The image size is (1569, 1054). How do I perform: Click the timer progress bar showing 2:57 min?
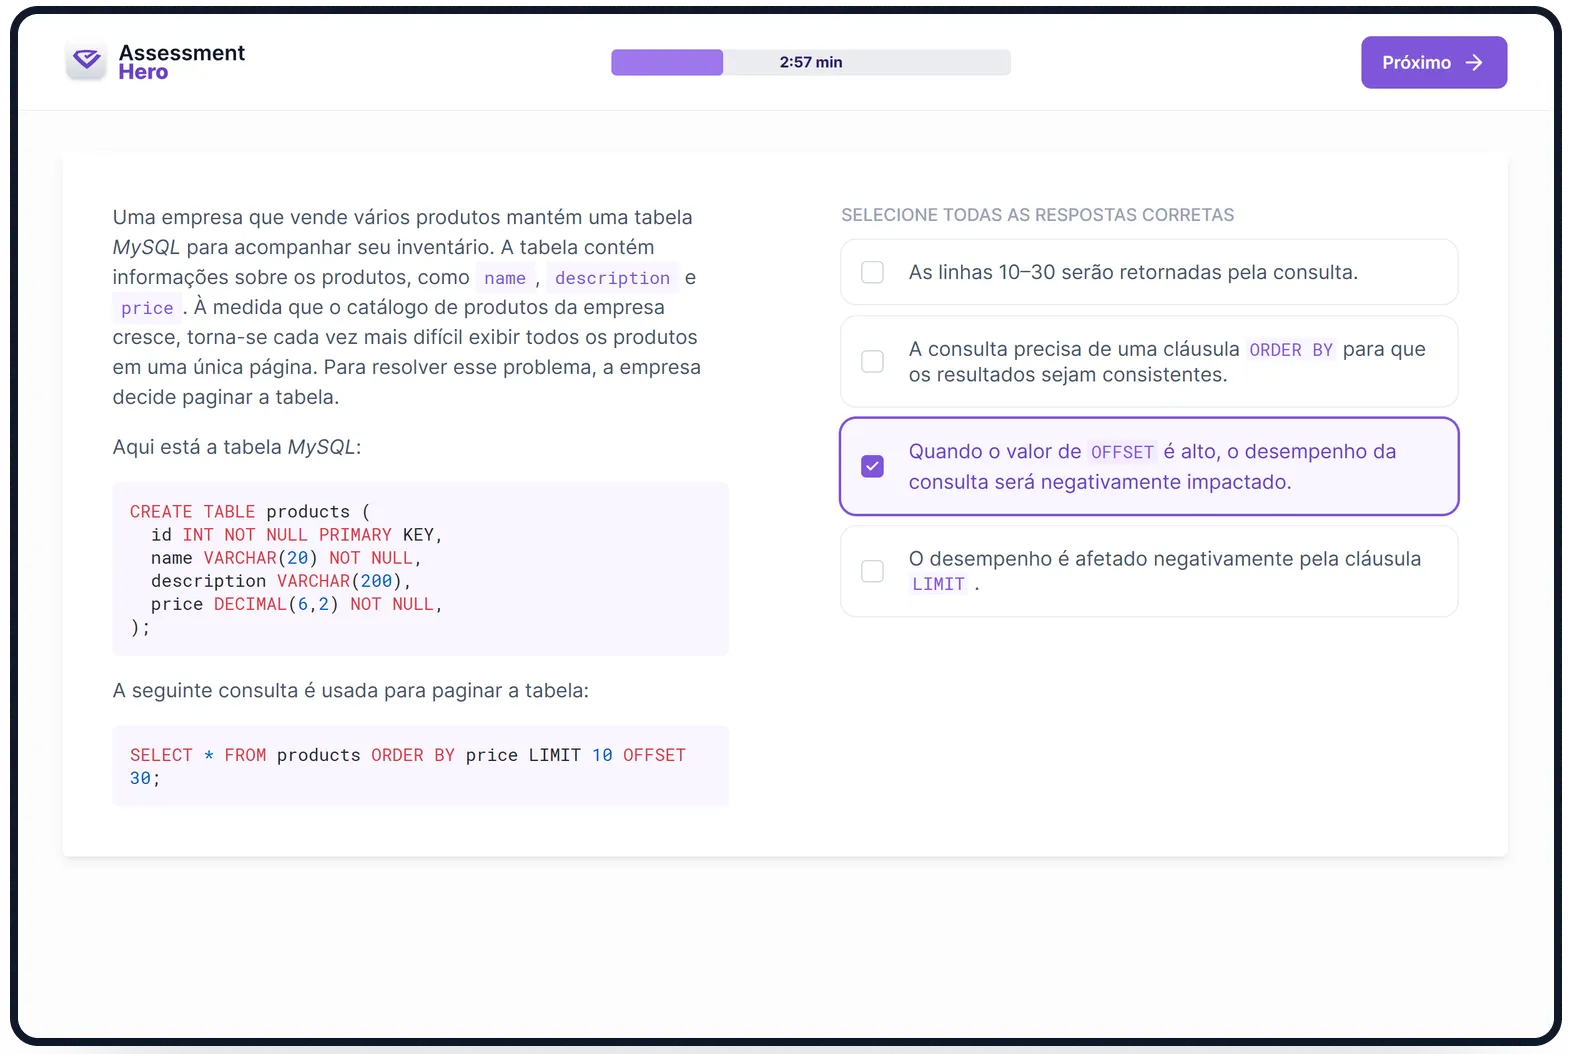click(811, 62)
